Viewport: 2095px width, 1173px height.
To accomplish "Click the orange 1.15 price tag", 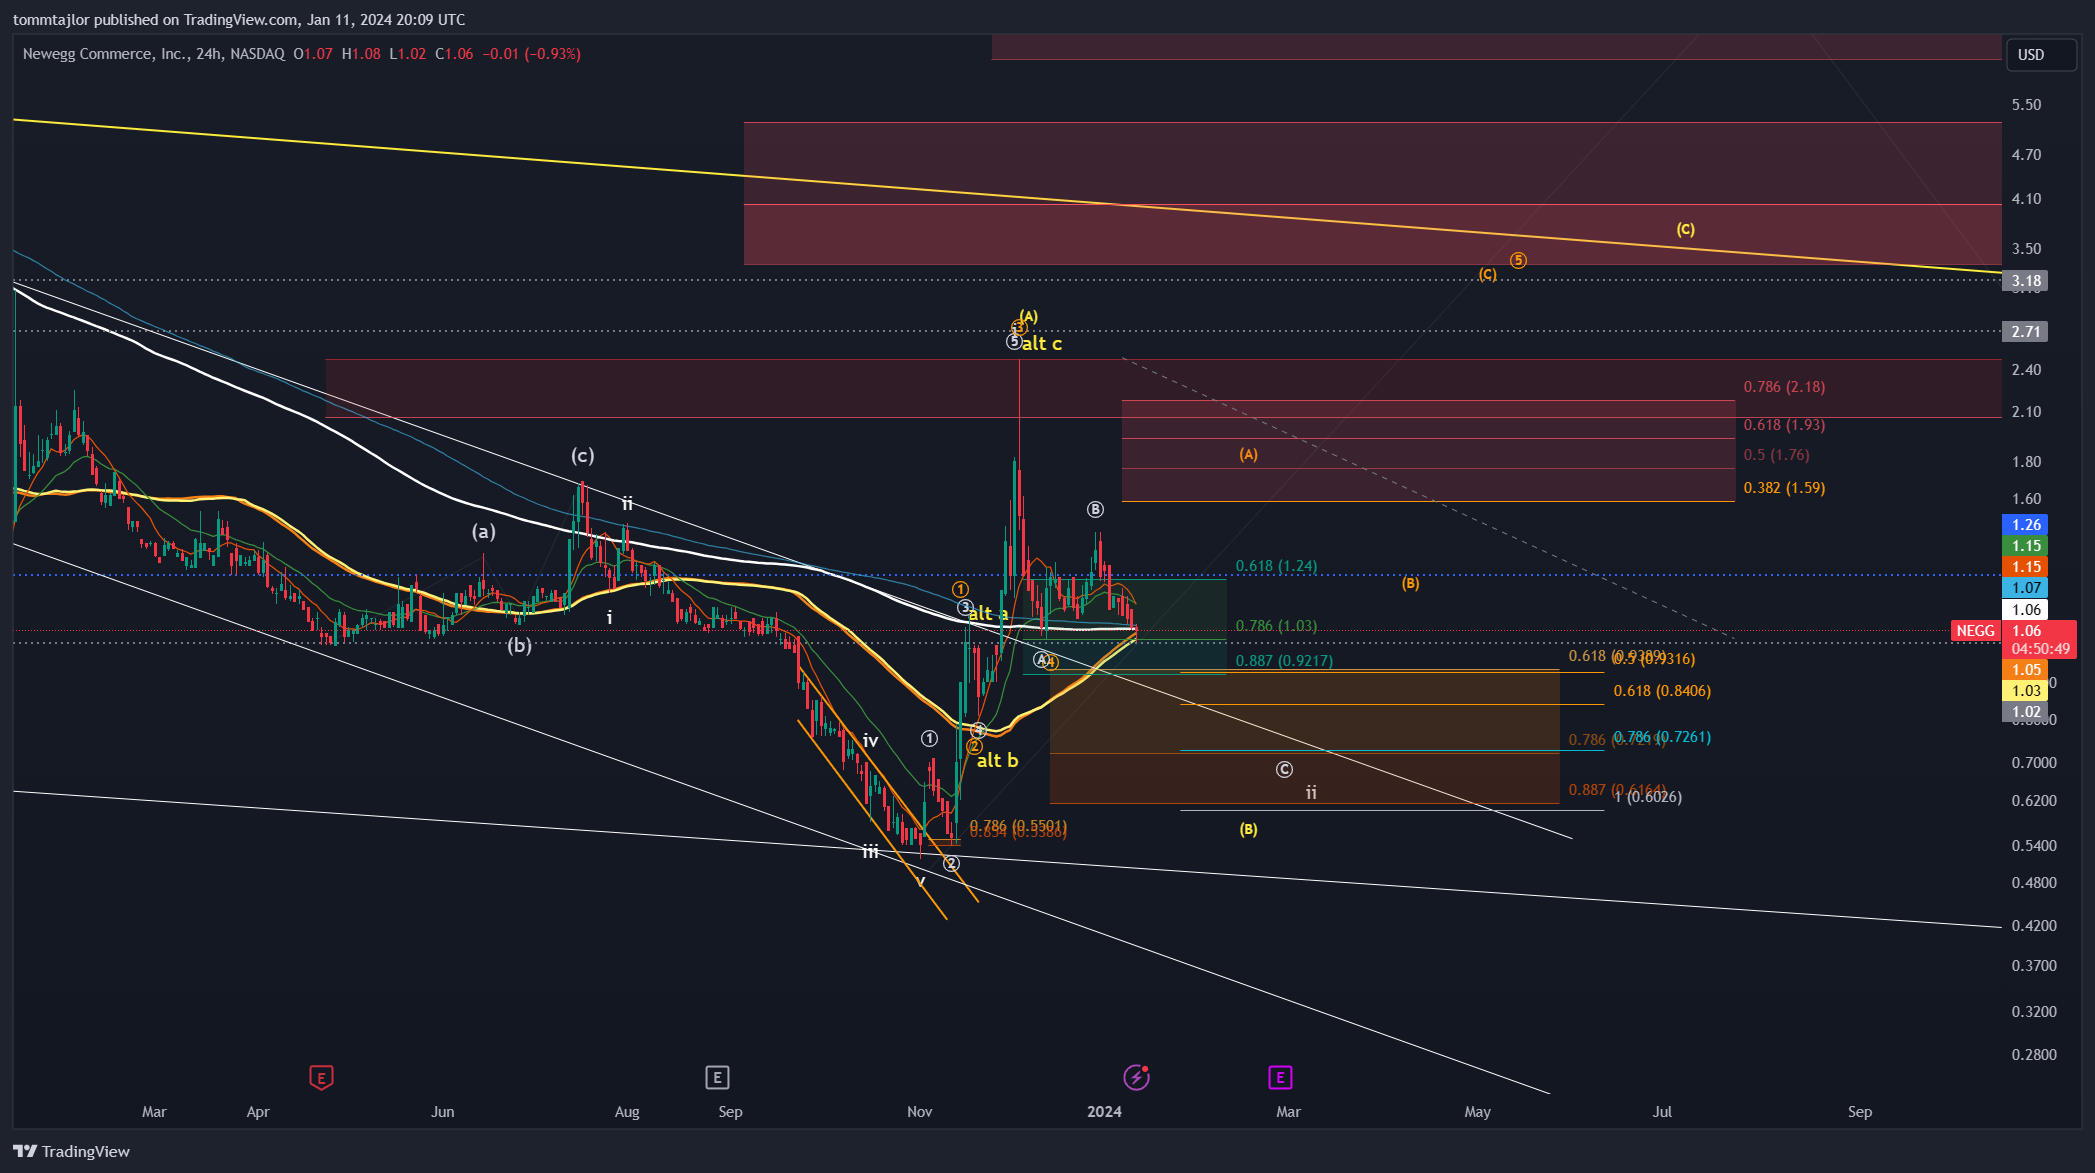I will (x=2026, y=567).
